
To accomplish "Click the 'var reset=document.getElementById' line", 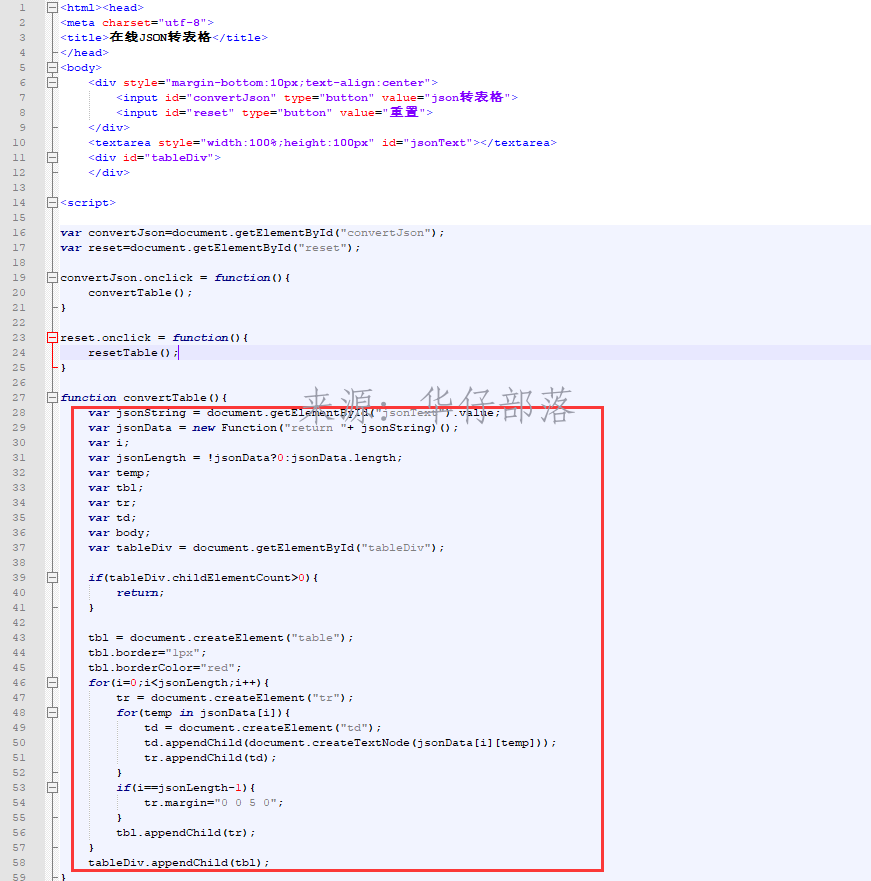I will (210, 248).
